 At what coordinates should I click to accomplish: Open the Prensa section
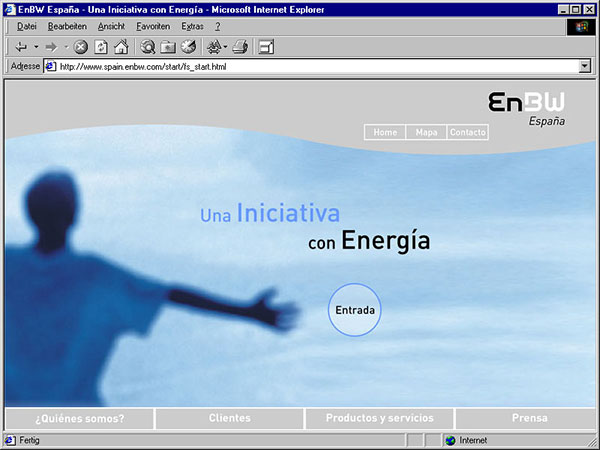coord(527,418)
